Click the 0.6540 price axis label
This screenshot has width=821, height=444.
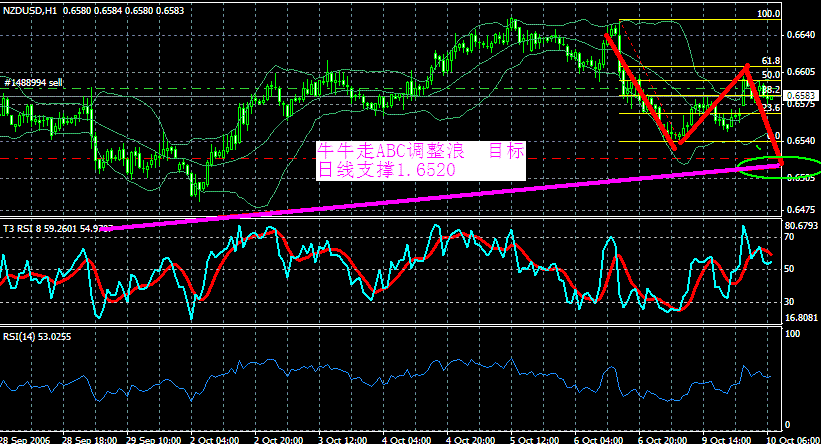(x=801, y=140)
